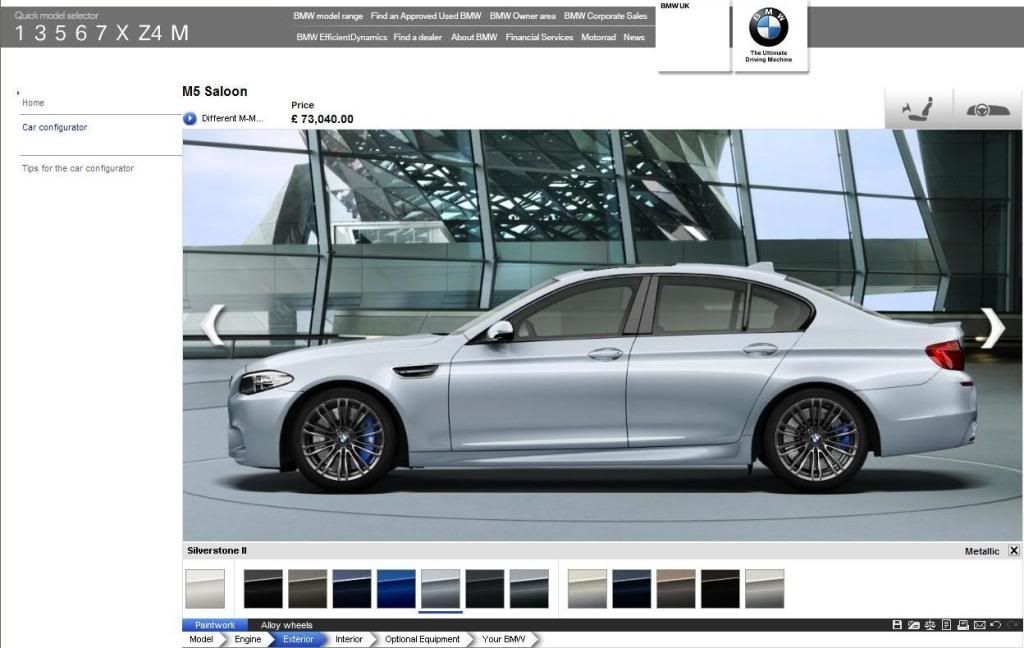This screenshot has width=1024, height=648.
Task: Open the compare scales icon
Action: (930, 625)
